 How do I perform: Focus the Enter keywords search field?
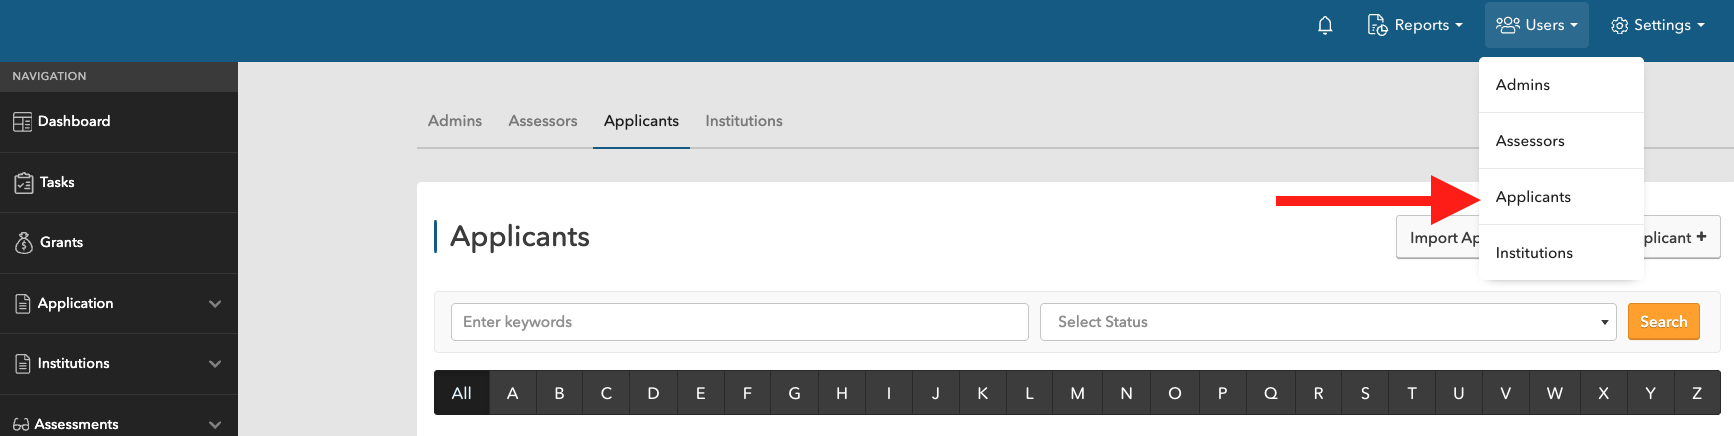tap(739, 322)
